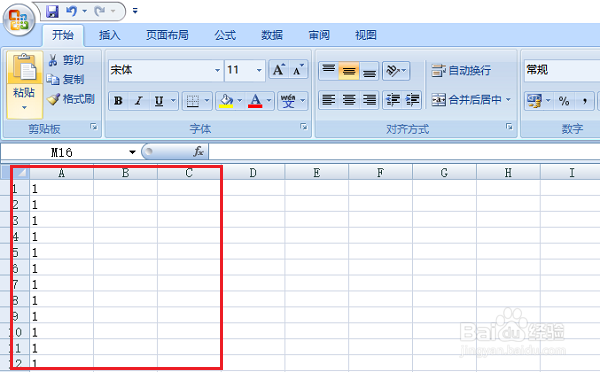Click the Paste (粘贴) clipboard icon
This screenshot has width=600, height=372.
point(24,68)
